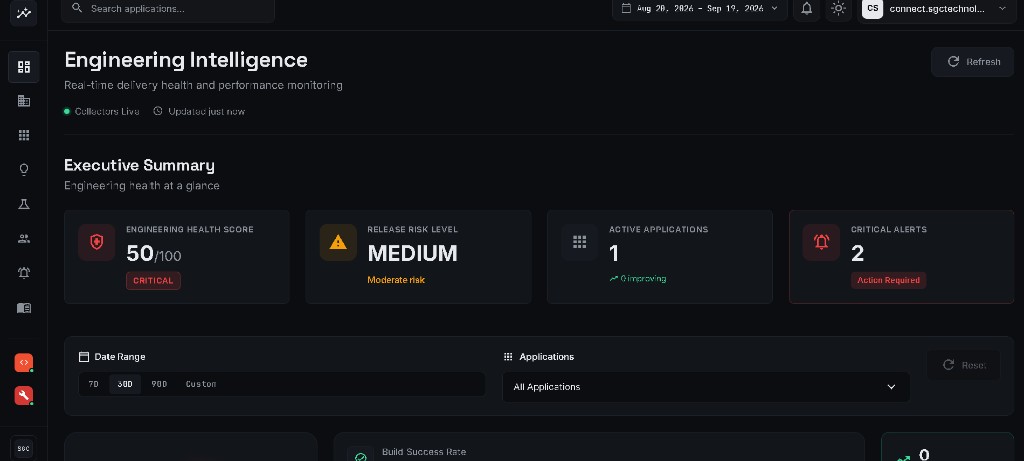
Task: Click the Moderate risk label
Action: tap(396, 280)
